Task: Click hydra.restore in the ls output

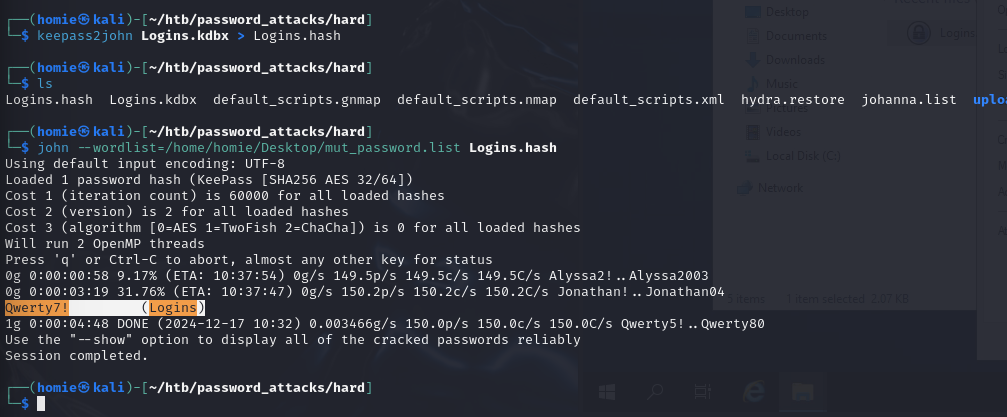Action: click(x=793, y=100)
